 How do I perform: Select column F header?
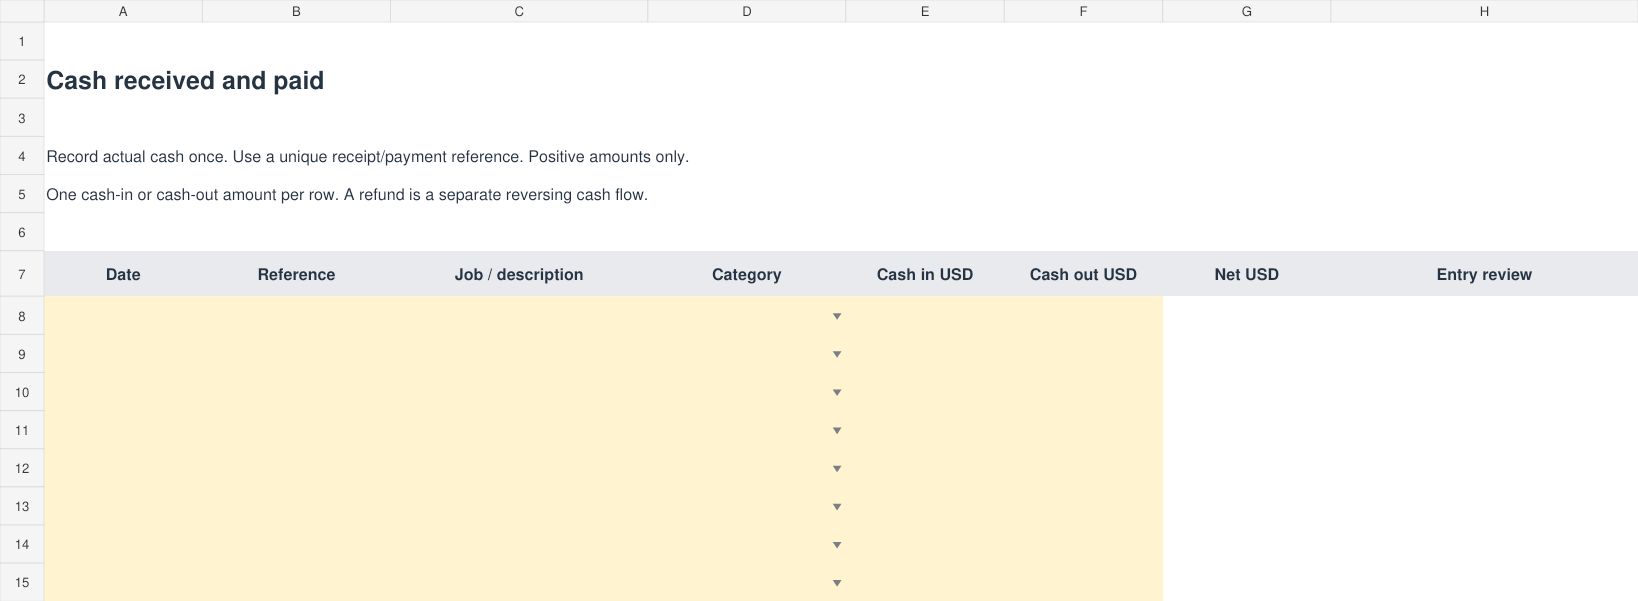[x=1083, y=11]
